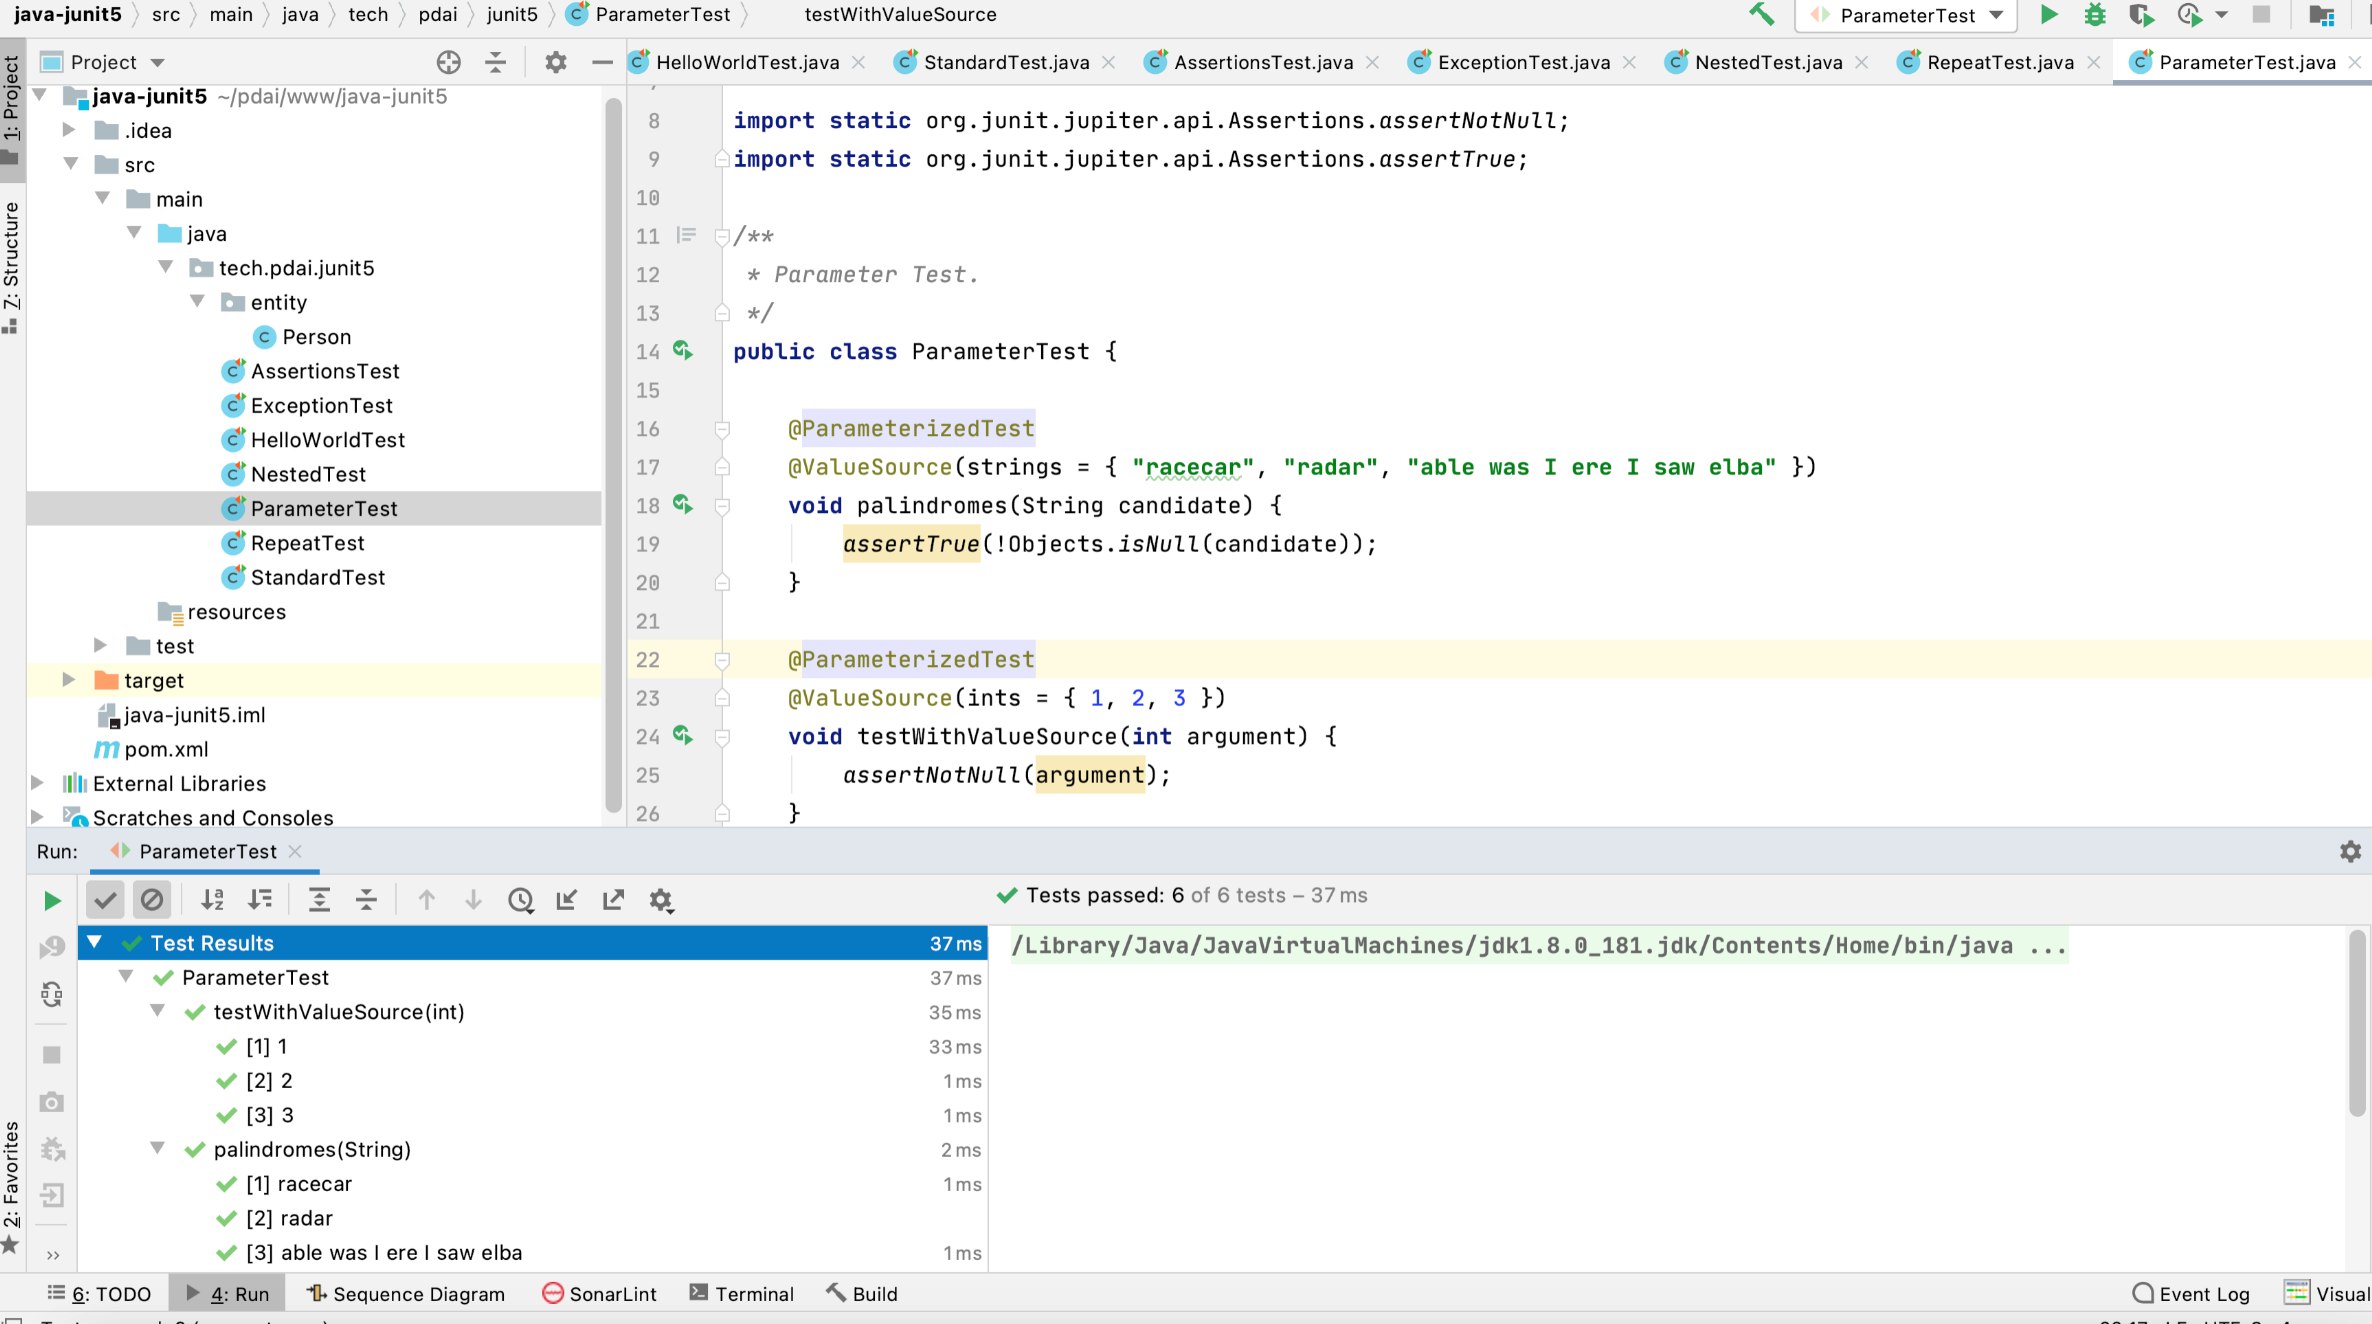
Task: Switch to RepeatTest.java tab
Action: click(x=2000, y=62)
